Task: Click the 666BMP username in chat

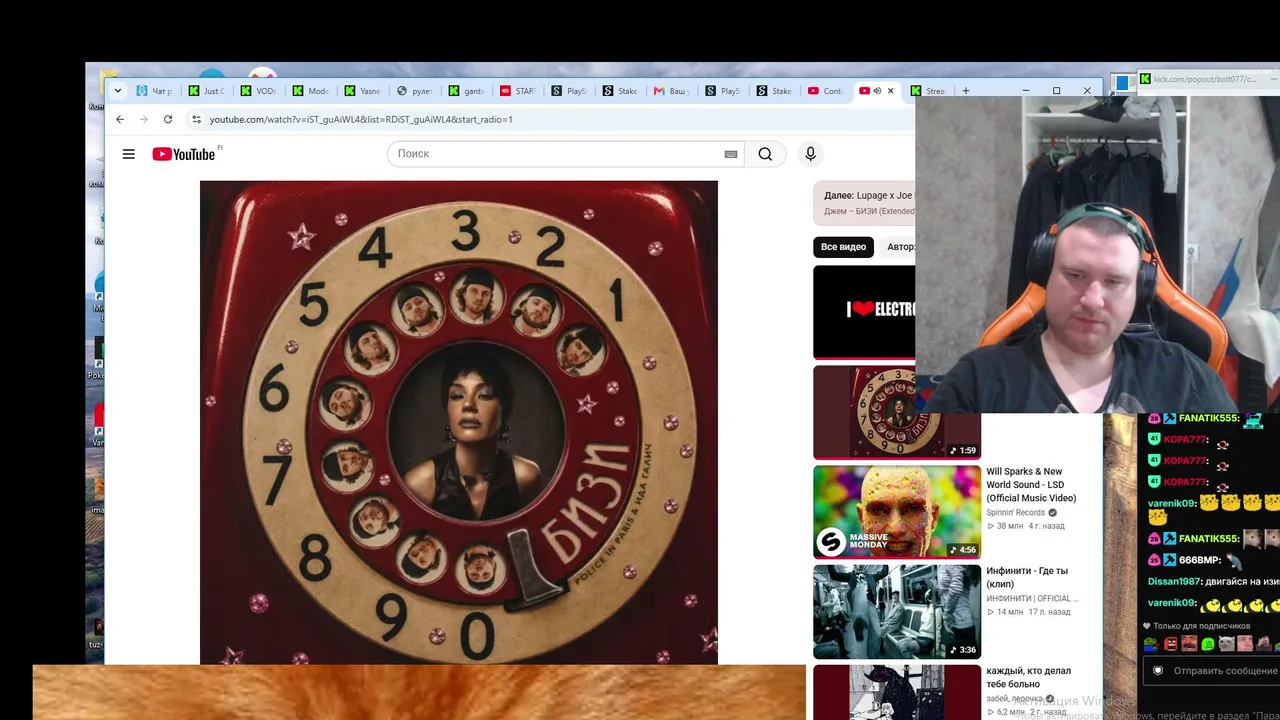Action: pyautogui.click(x=1197, y=560)
